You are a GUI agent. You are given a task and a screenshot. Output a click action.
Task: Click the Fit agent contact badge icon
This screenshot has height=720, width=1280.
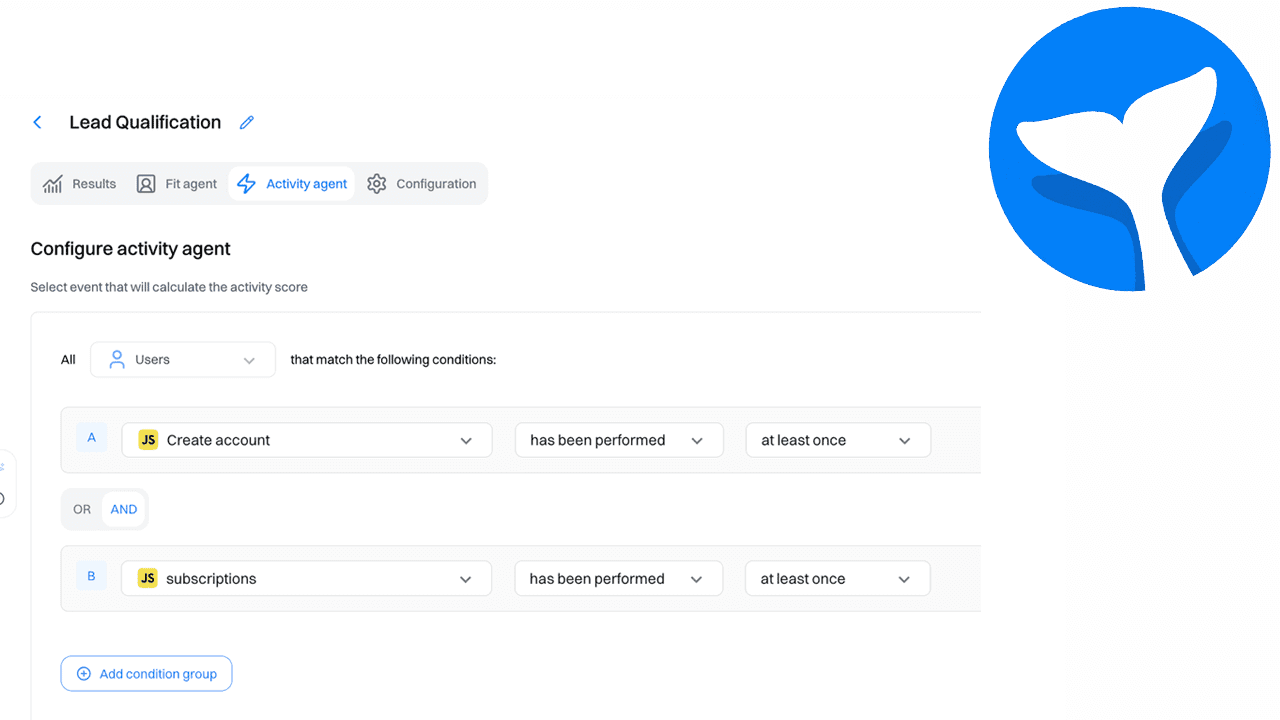tap(145, 183)
